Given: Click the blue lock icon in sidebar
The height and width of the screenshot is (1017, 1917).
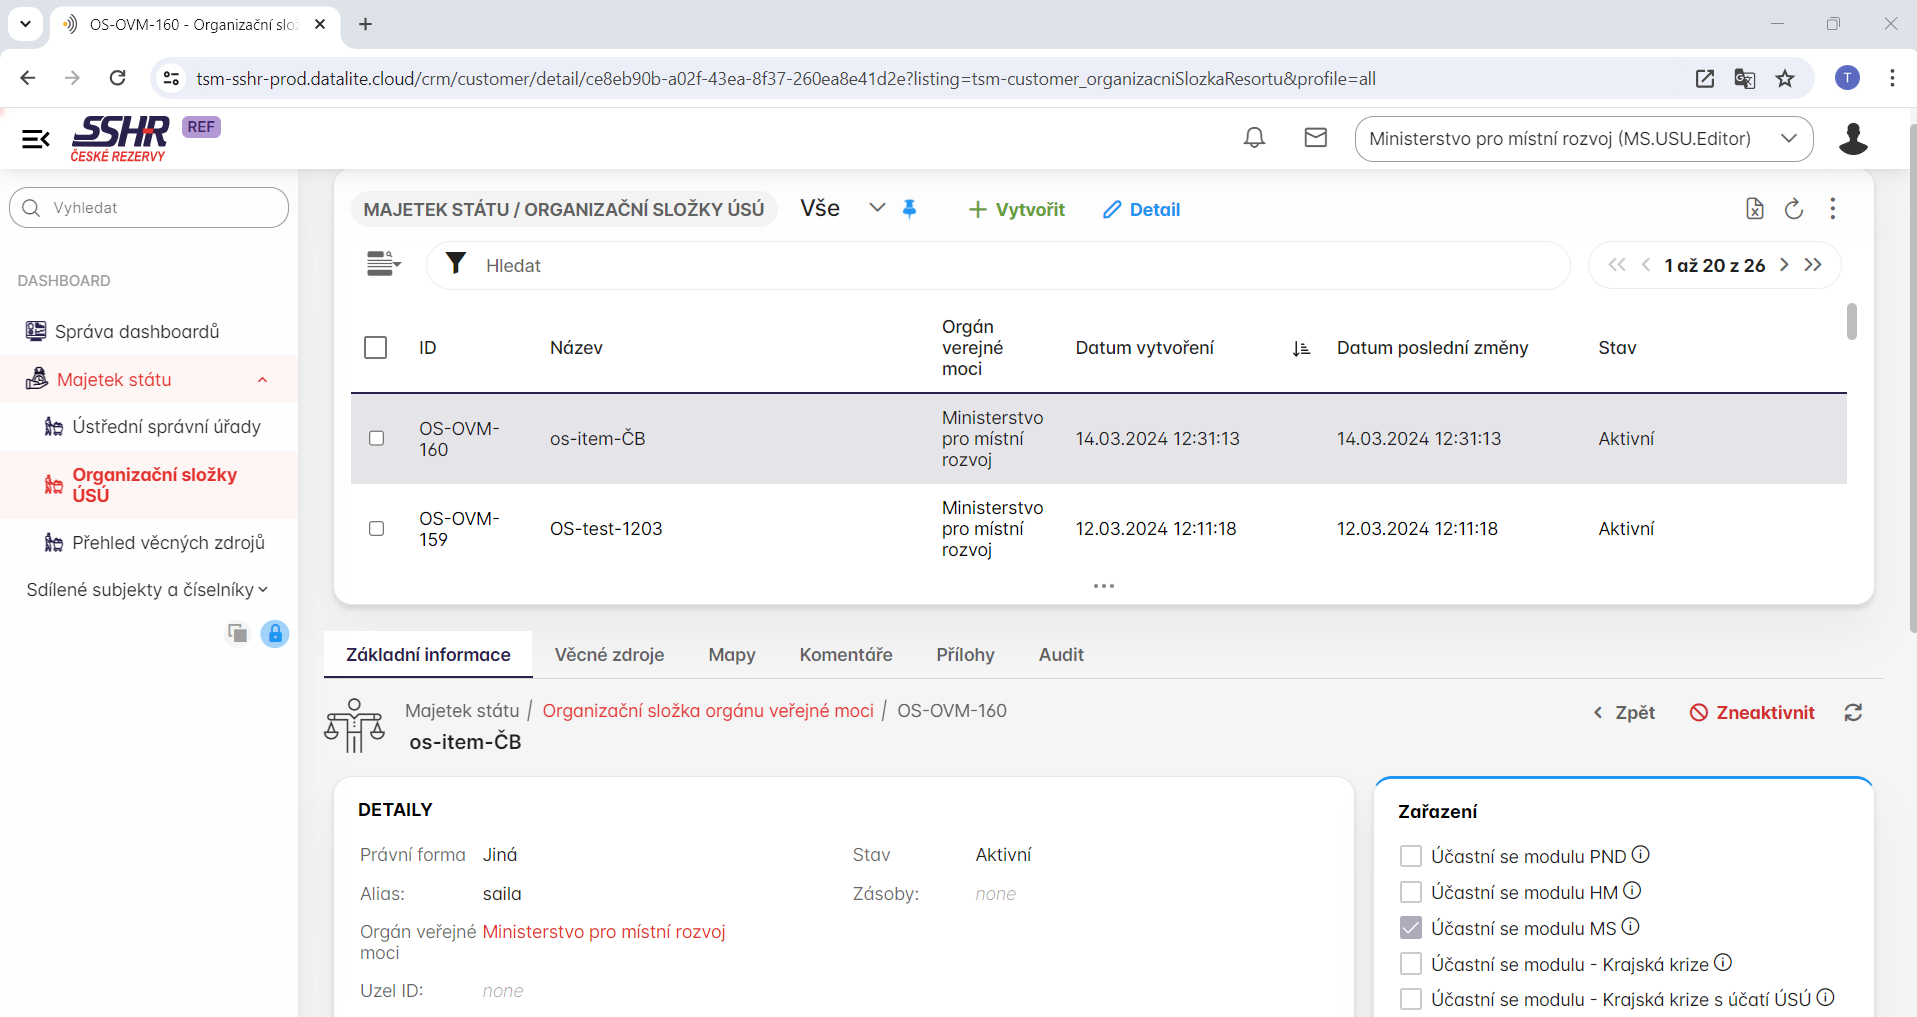Looking at the screenshot, I should click(274, 633).
